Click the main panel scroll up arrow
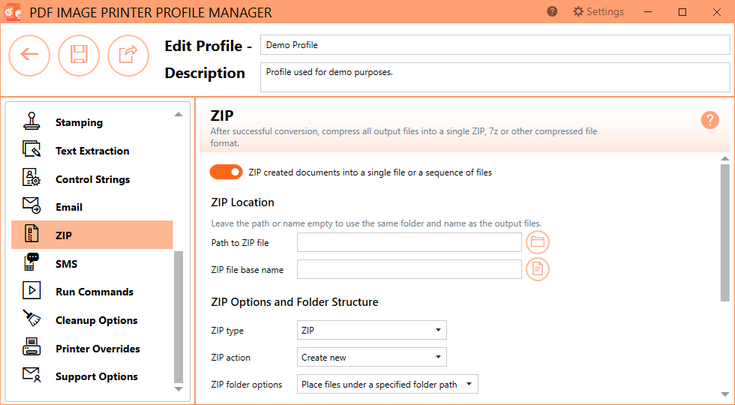Viewport: 735px width, 405px height. [x=725, y=159]
